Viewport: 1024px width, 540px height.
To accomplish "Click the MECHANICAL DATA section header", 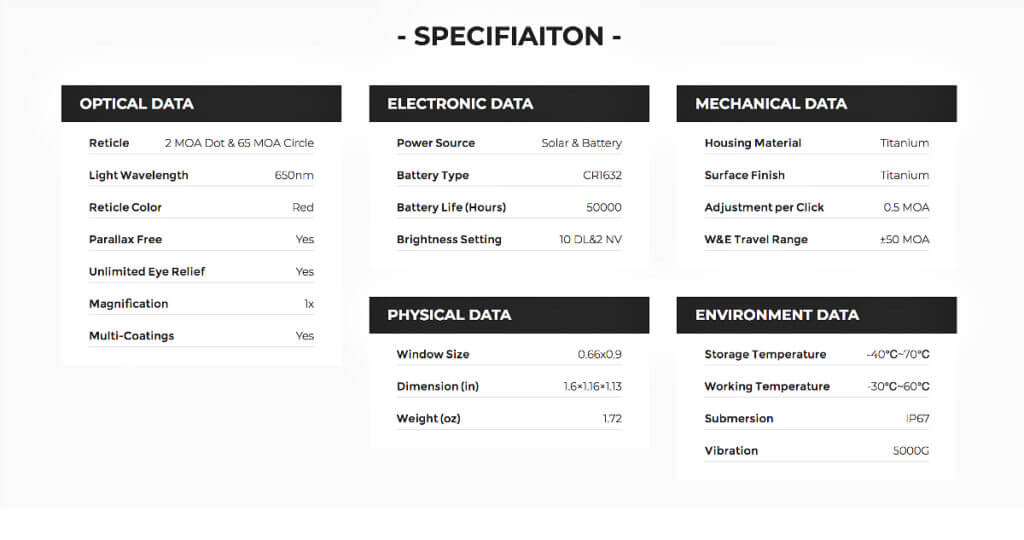I will click(771, 104).
